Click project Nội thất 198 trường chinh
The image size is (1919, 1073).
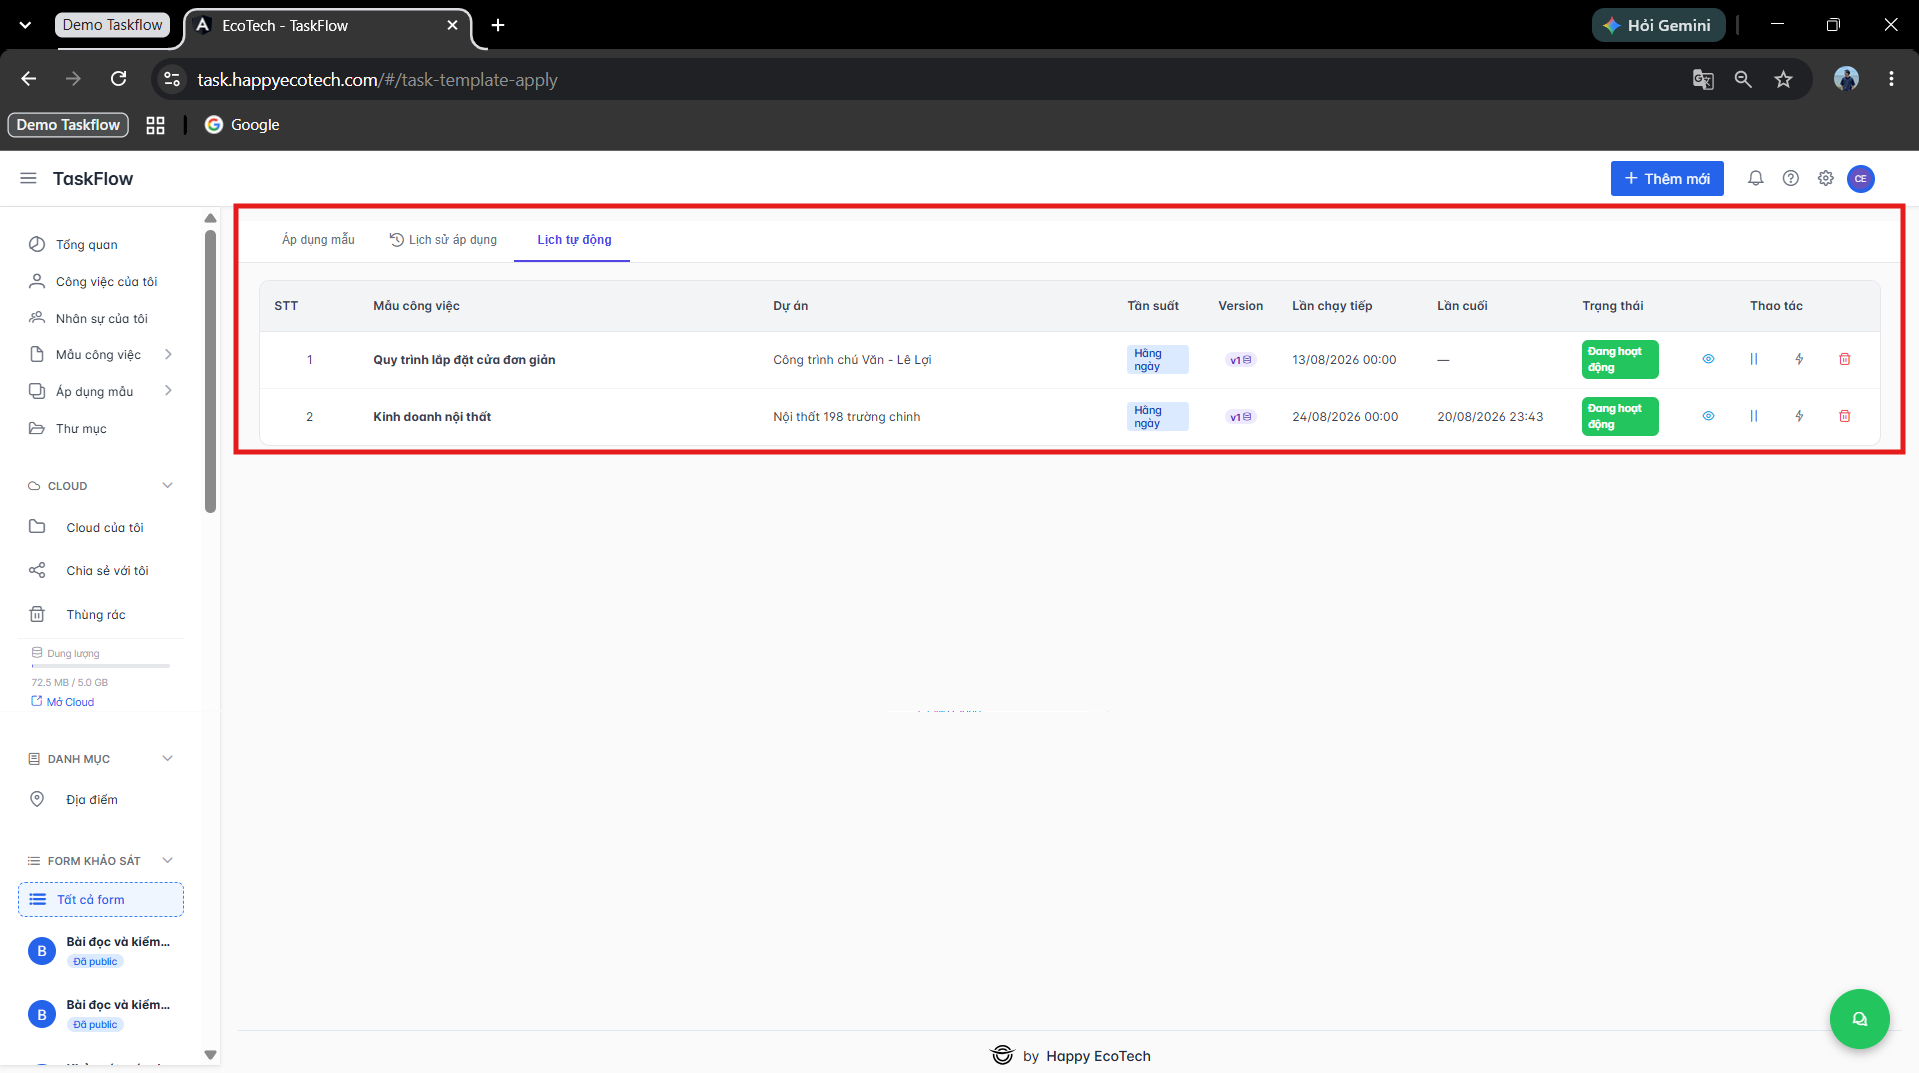846,417
